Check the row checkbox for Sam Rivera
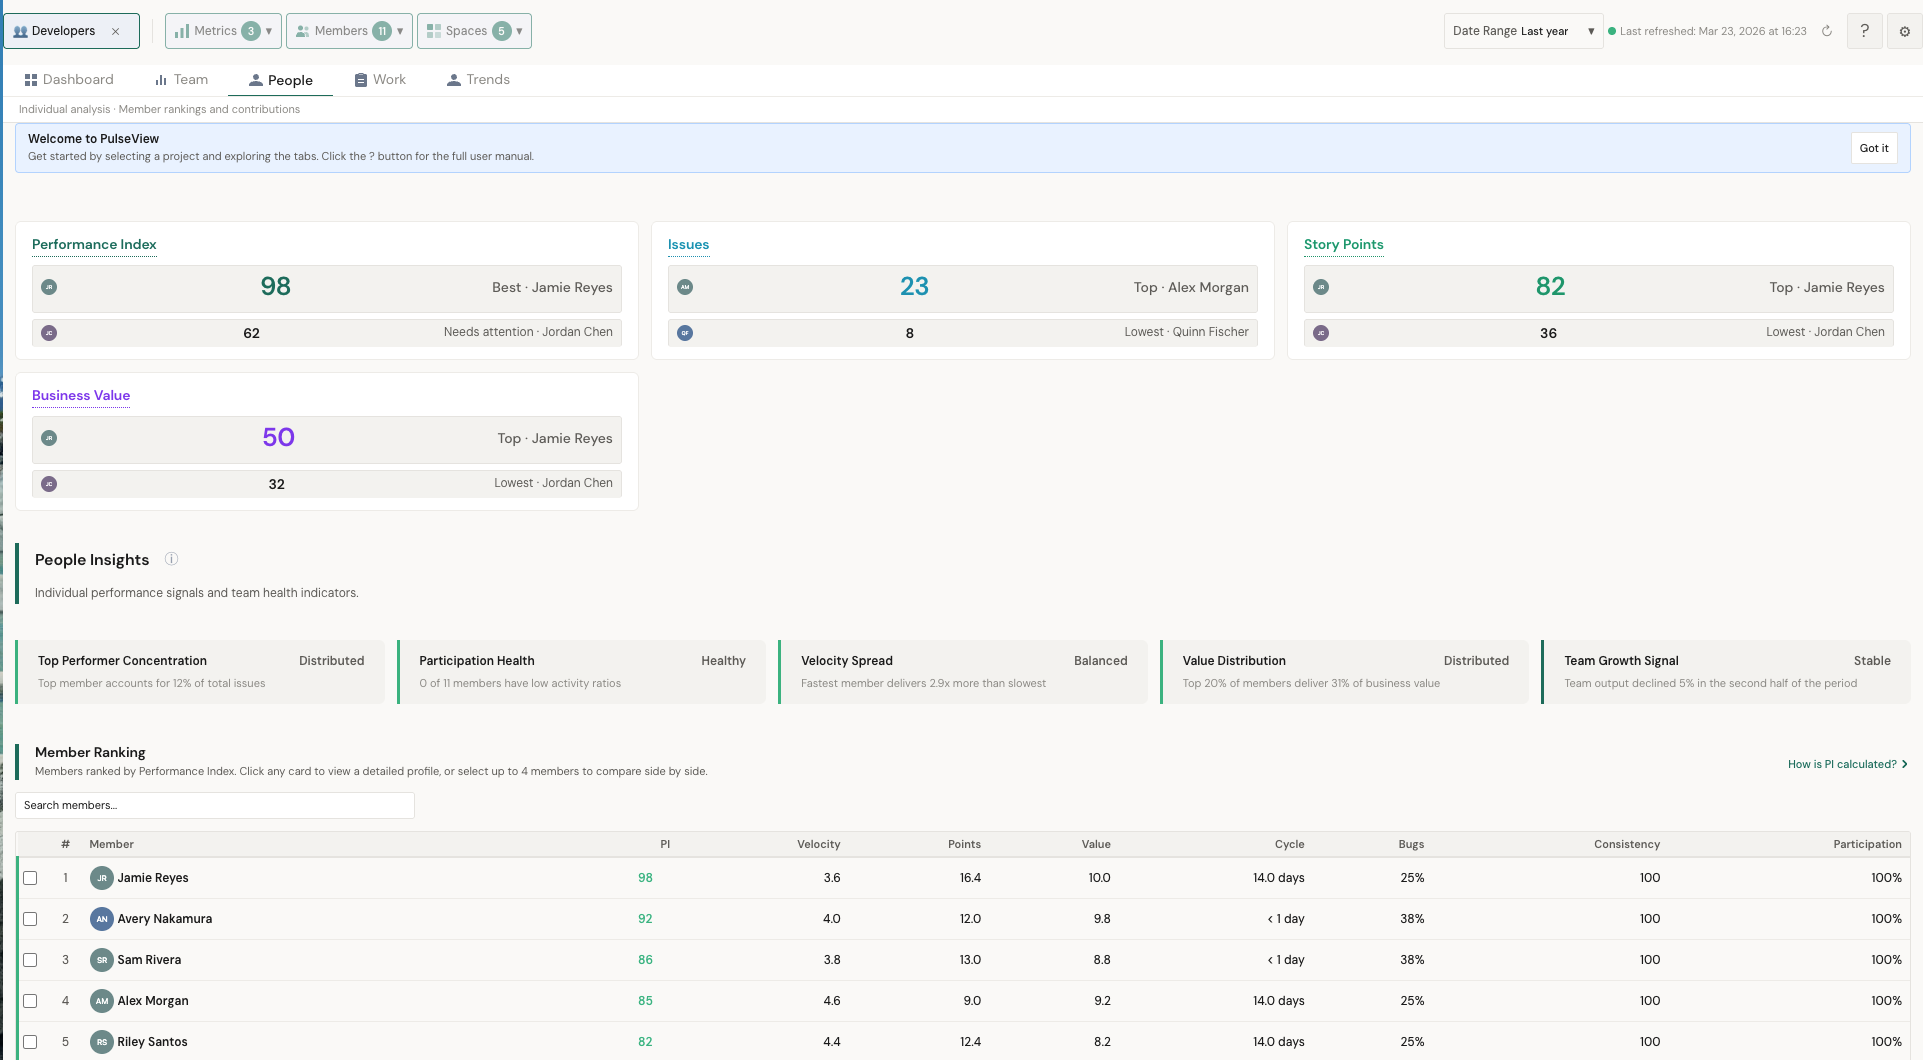This screenshot has width=1923, height=1060. click(x=30, y=959)
